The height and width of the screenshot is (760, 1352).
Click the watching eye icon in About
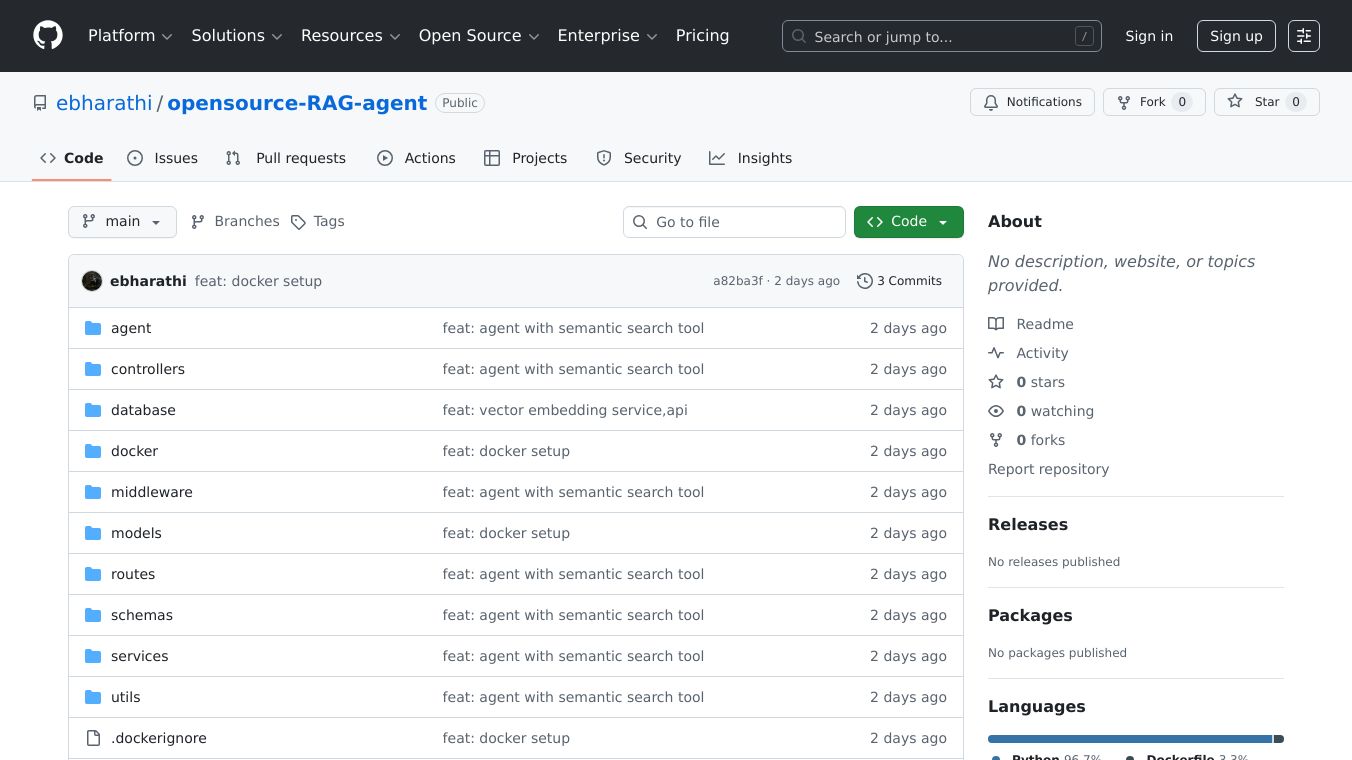[x=996, y=410]
